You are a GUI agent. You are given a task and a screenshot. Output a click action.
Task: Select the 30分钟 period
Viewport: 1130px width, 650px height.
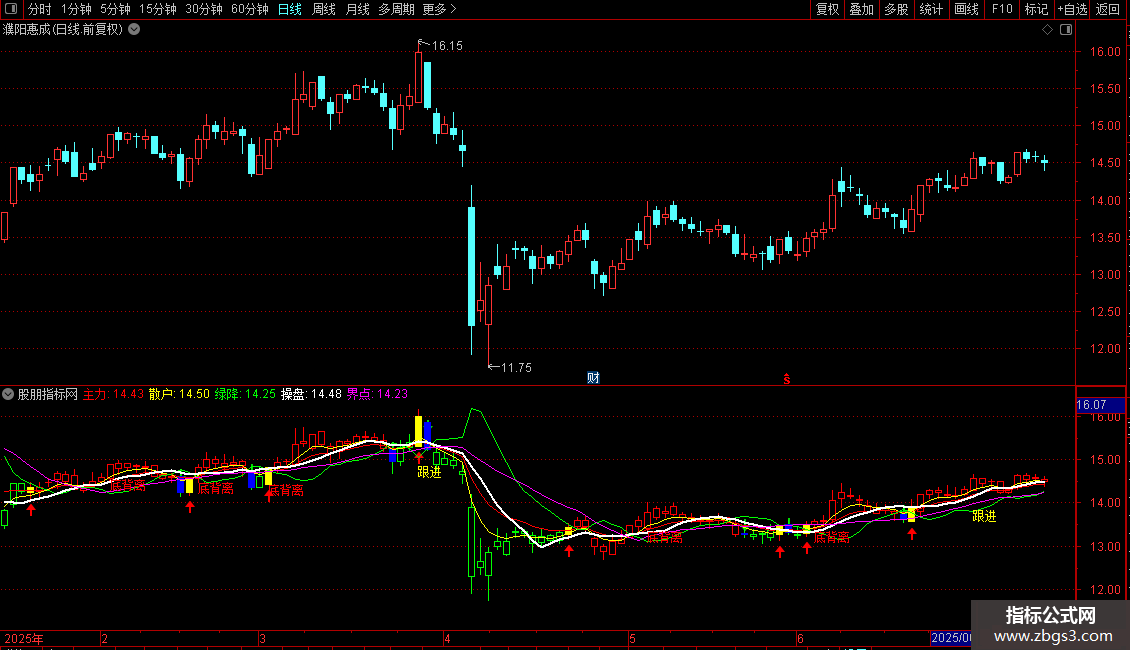204,9
